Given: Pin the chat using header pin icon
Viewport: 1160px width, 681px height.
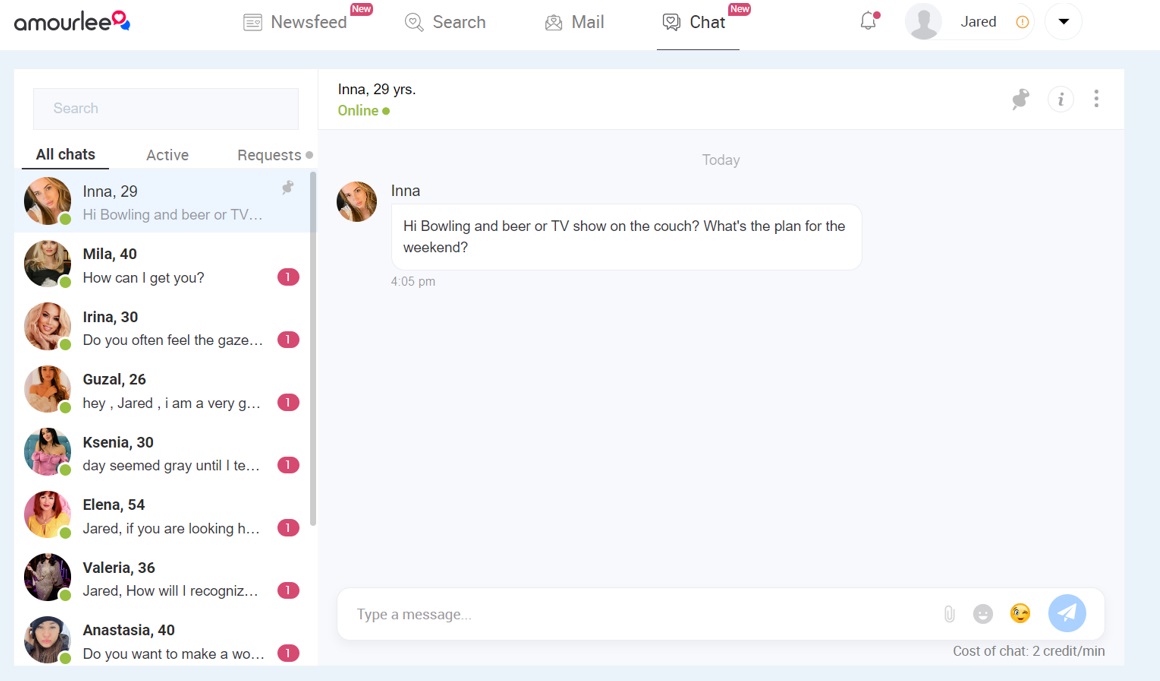Looking at the screenshot, I should tap(1020, 99).
